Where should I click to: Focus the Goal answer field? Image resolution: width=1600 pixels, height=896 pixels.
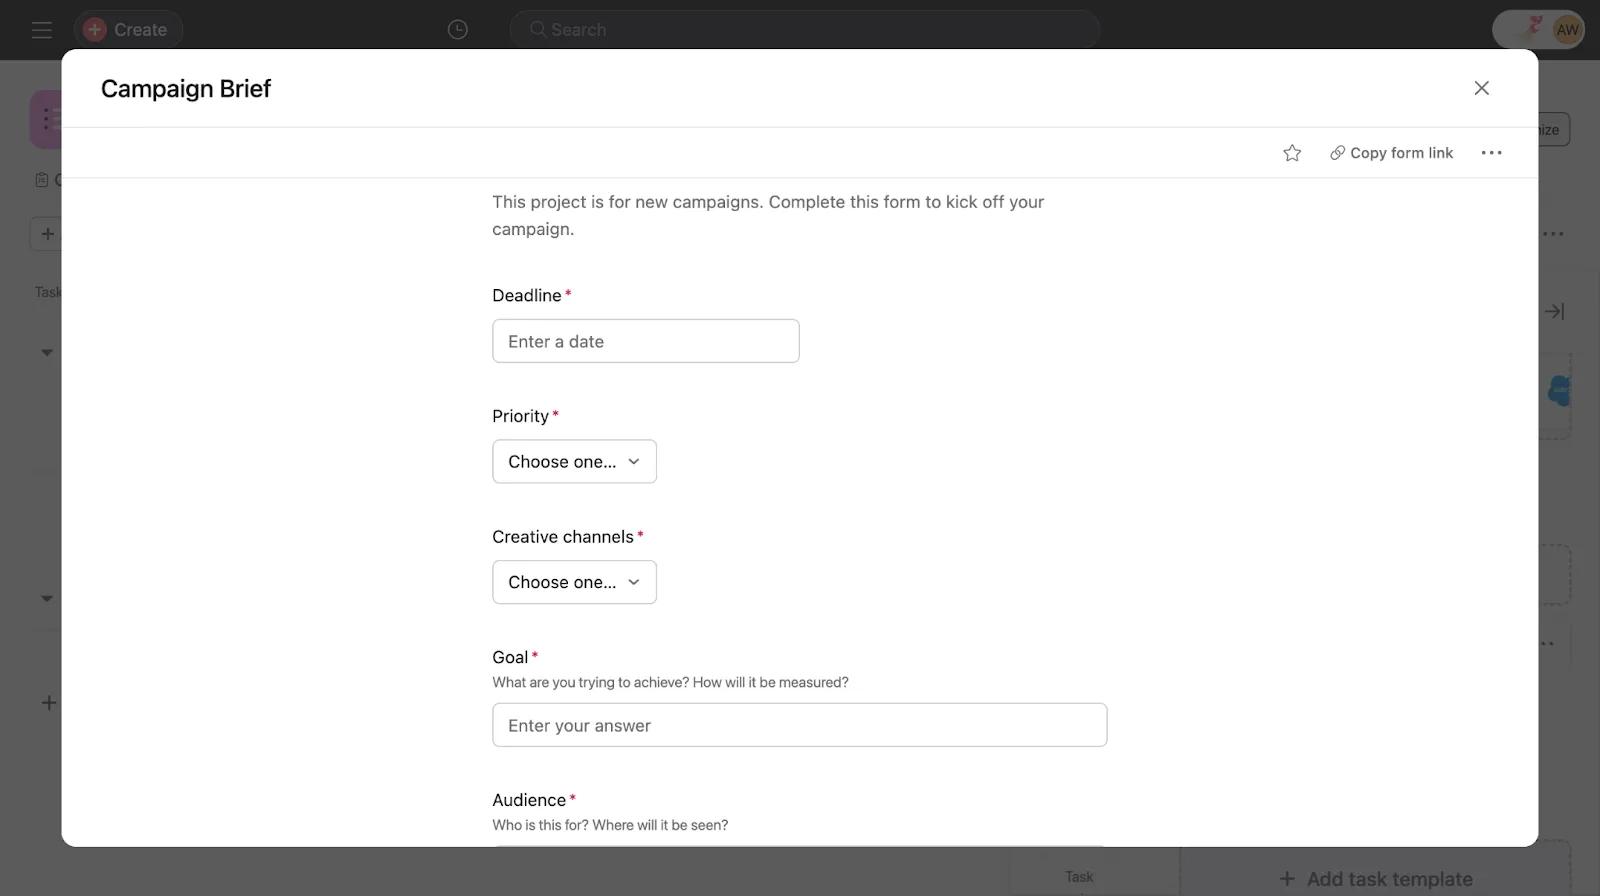(x=799, y=725)
